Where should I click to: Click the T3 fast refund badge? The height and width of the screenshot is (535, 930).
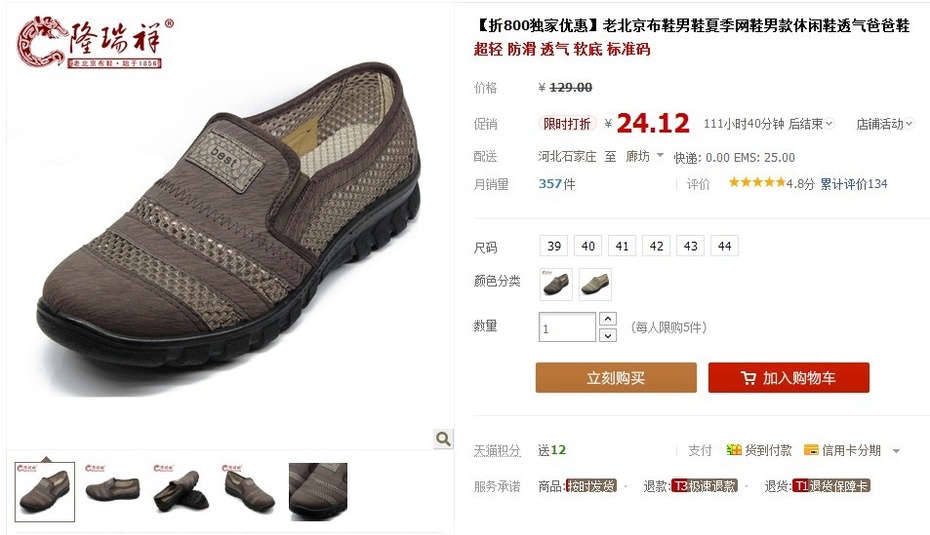704,486
